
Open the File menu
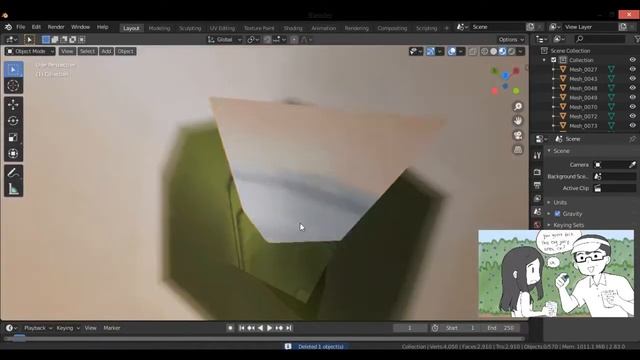tap(20, 27)
